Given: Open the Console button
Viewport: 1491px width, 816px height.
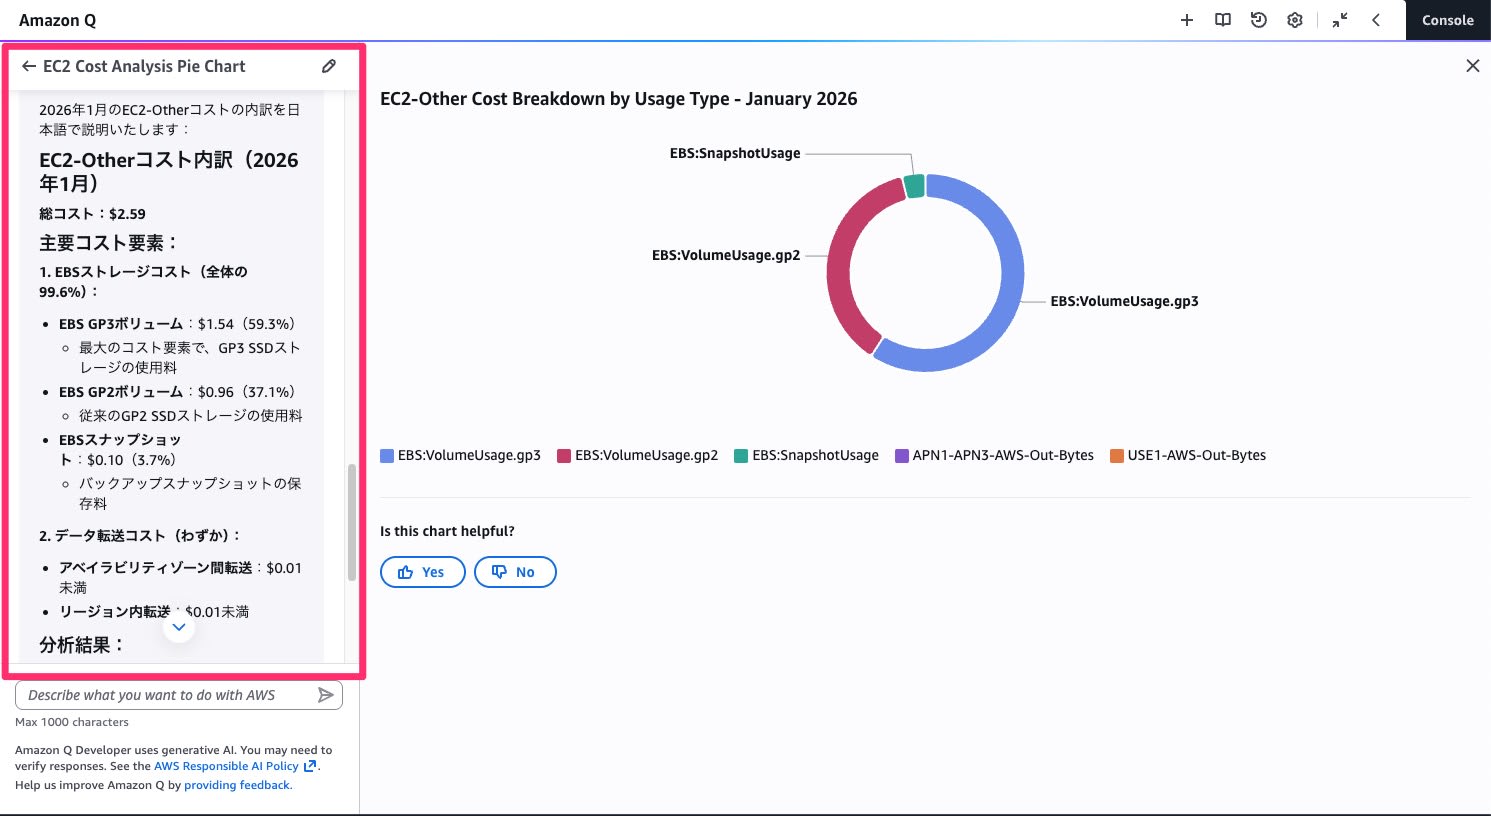Looking at the screenshot, I should tap(1448, 20).
